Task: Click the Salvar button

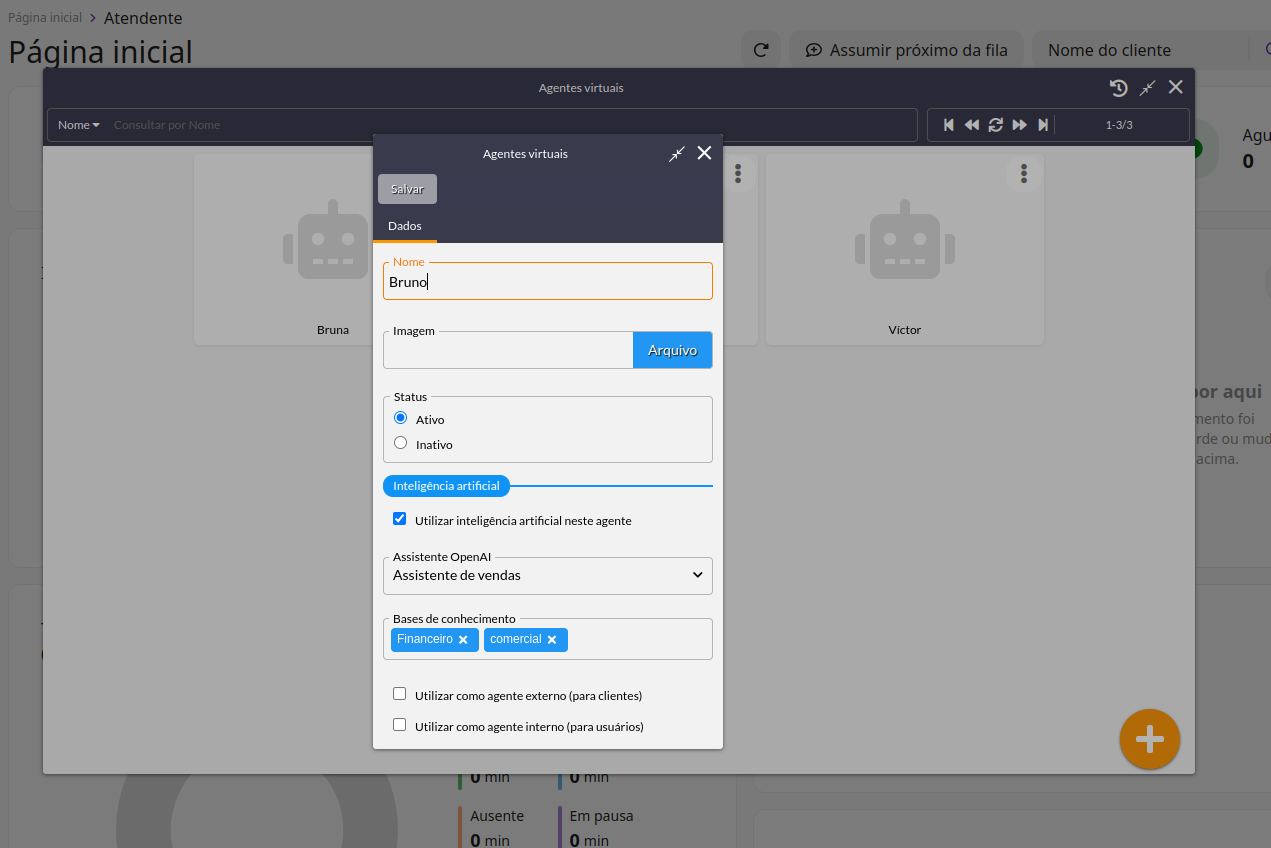Action: pos(407,189)
